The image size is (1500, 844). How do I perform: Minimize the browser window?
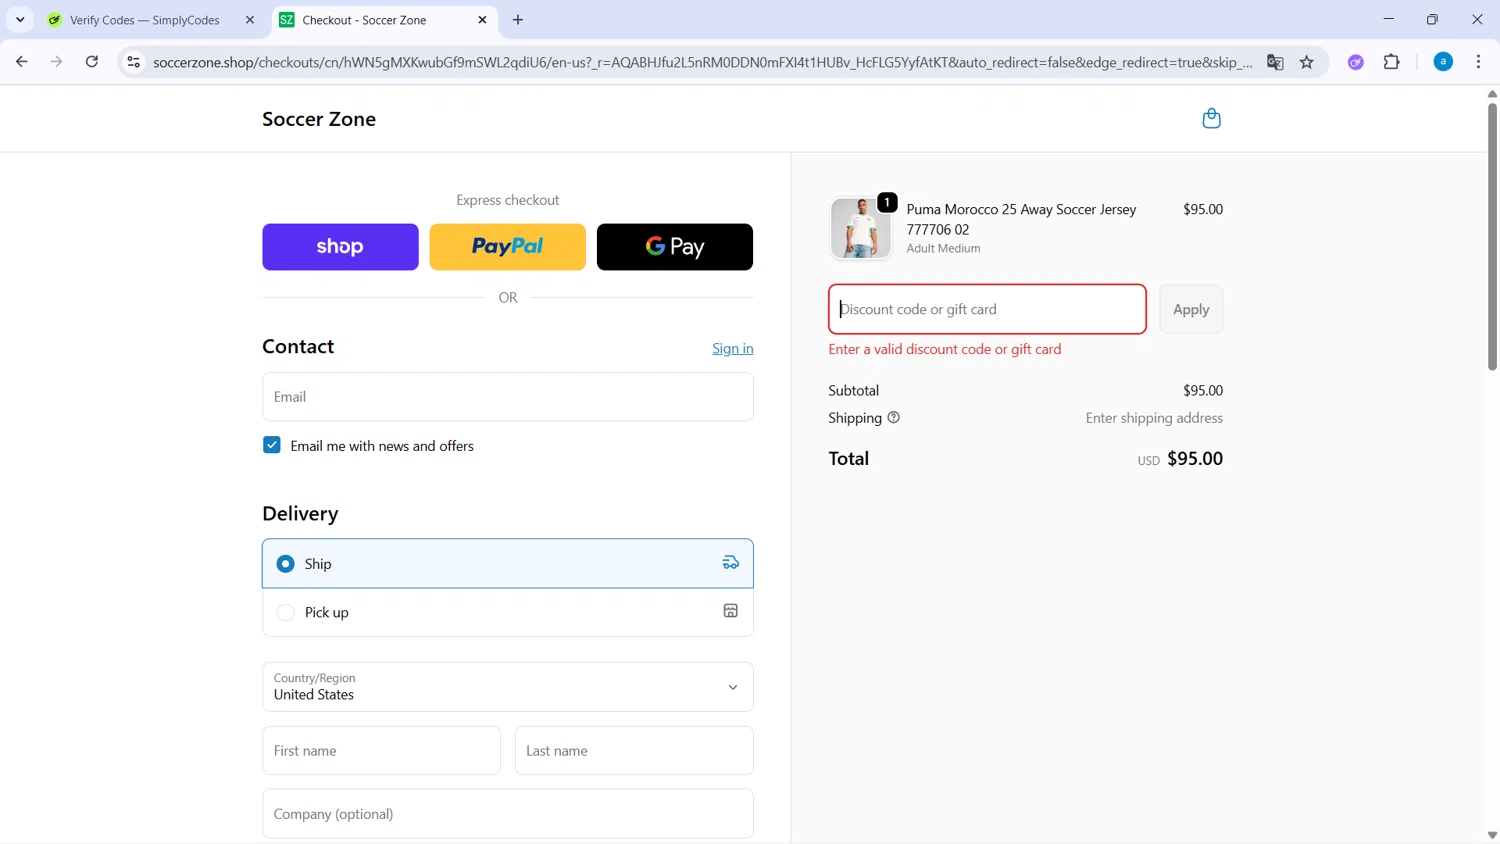pyautogui.click(x=1388, y=19)
